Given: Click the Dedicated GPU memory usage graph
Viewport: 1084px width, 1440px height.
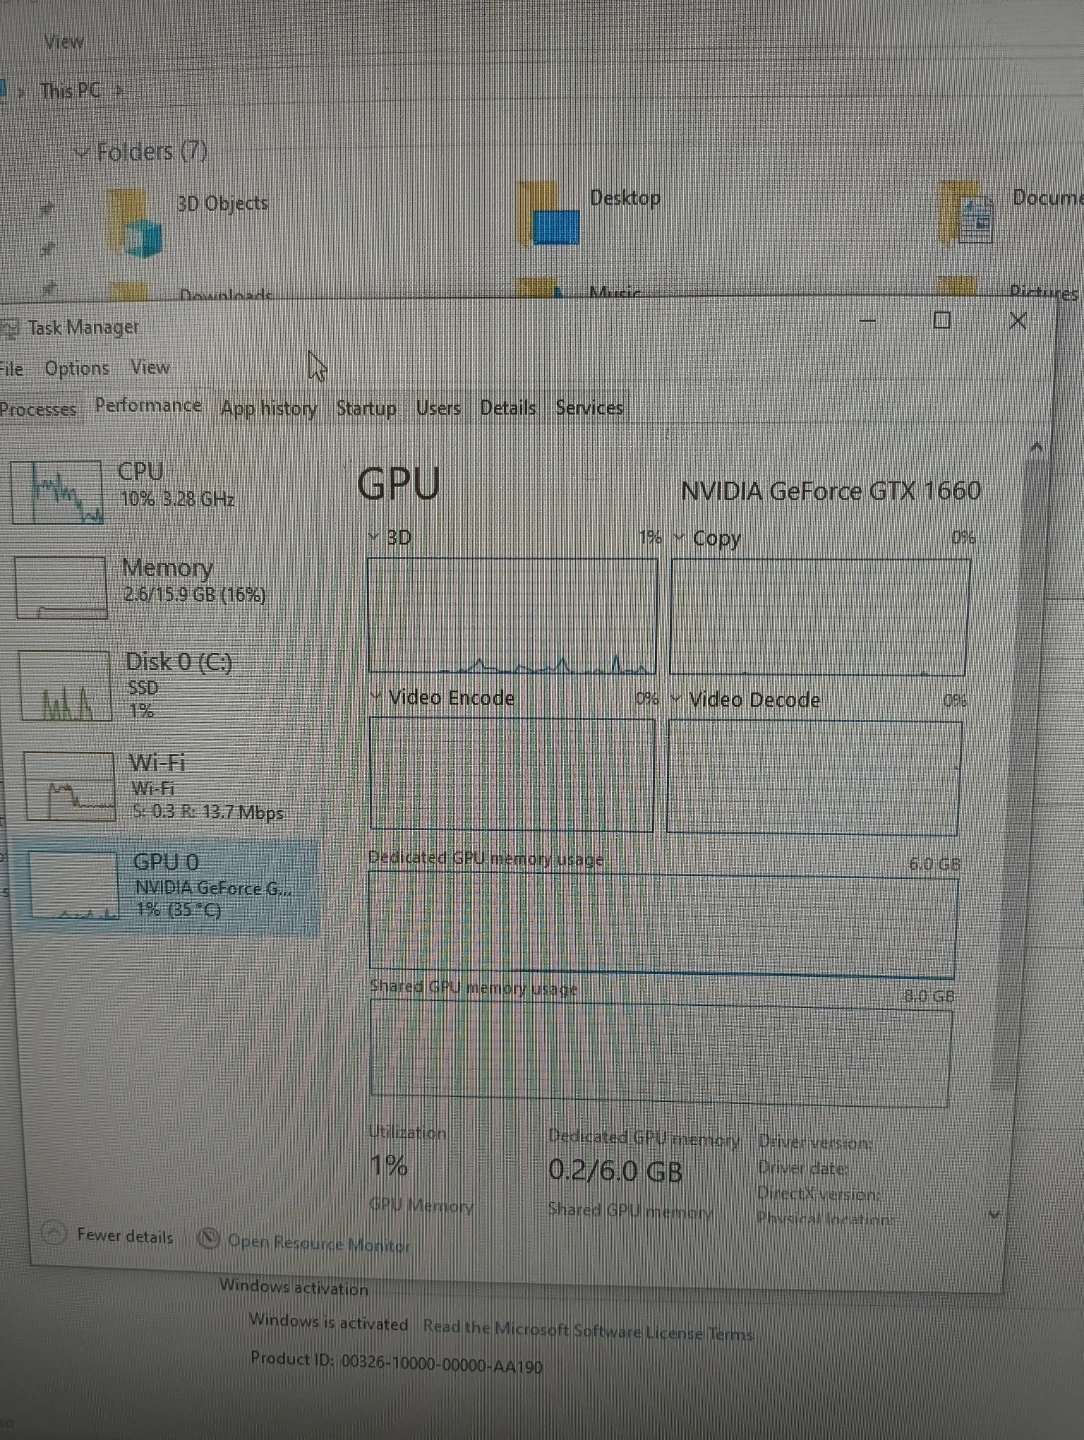Looking at the screenshot, I should [661, 924].
